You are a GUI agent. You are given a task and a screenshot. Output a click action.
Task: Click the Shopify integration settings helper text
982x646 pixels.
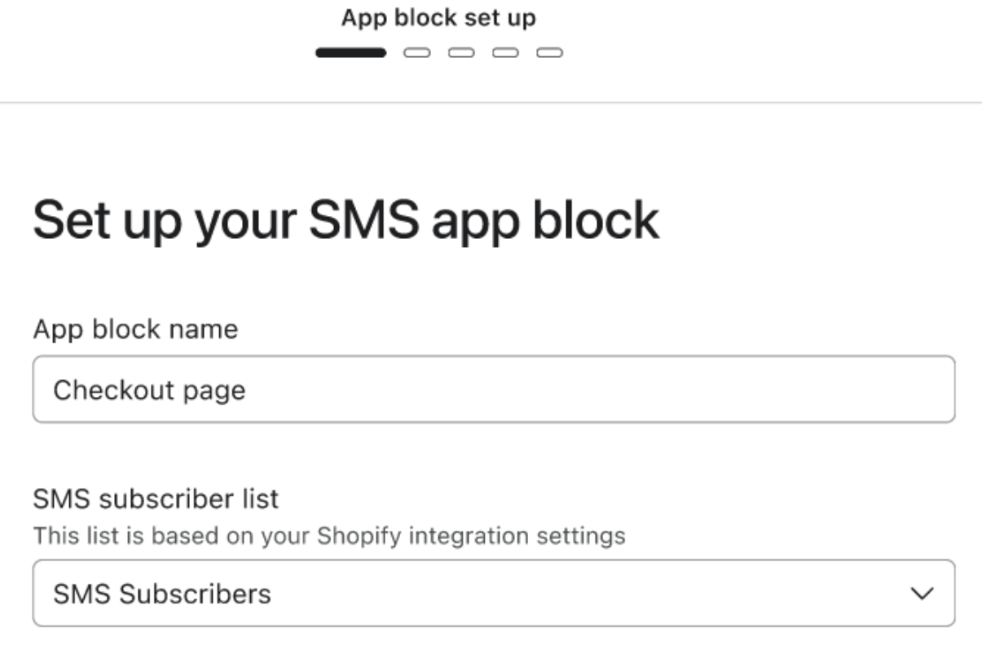[x=329, y=536]
